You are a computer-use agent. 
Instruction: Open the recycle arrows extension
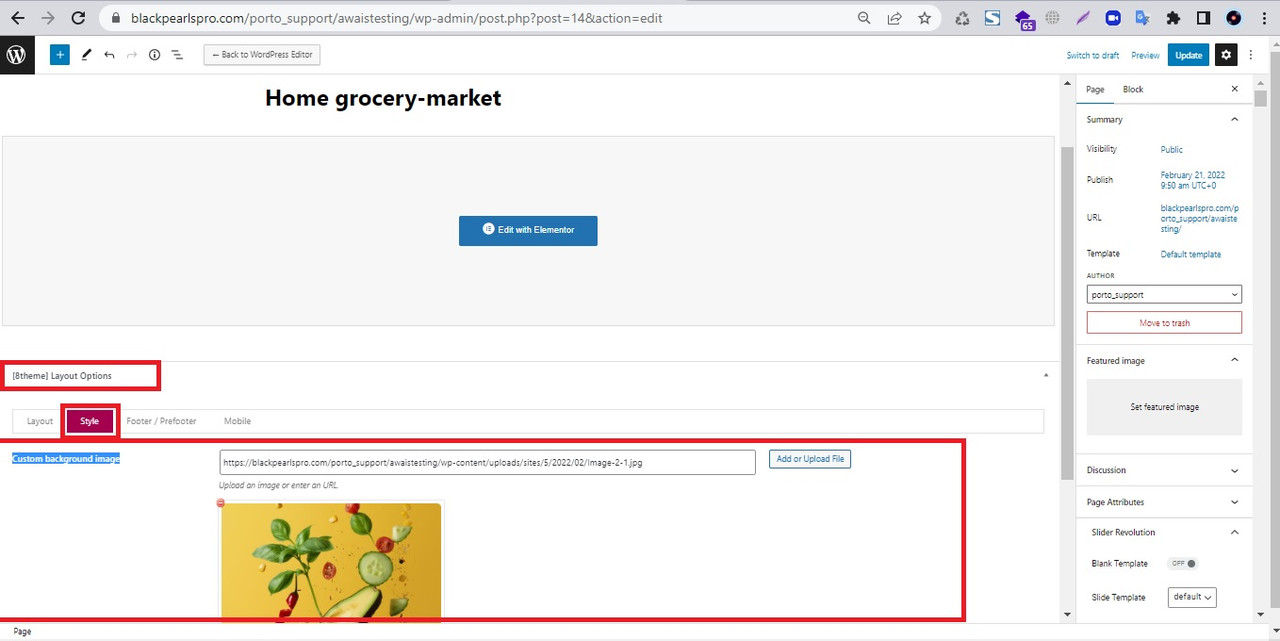(962, 18)
